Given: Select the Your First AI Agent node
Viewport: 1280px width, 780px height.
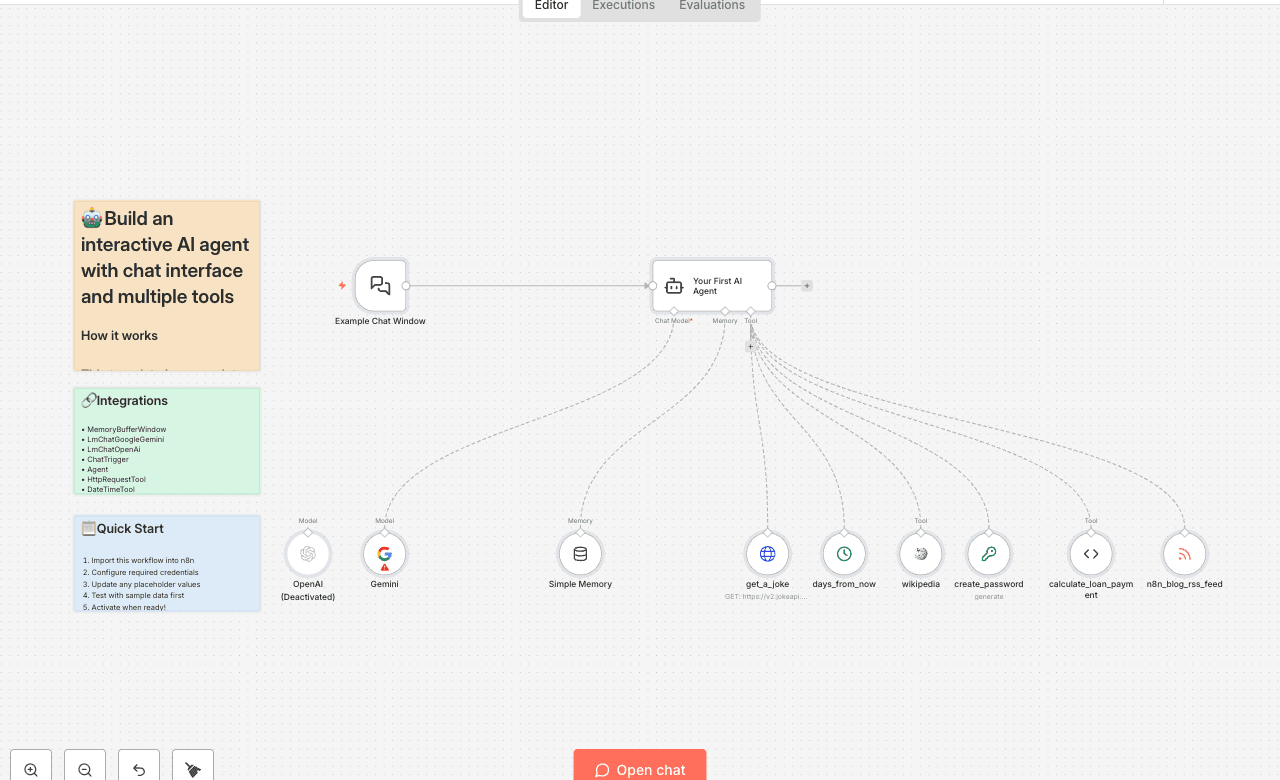Looking at the screenshot, I should (711, 286).
